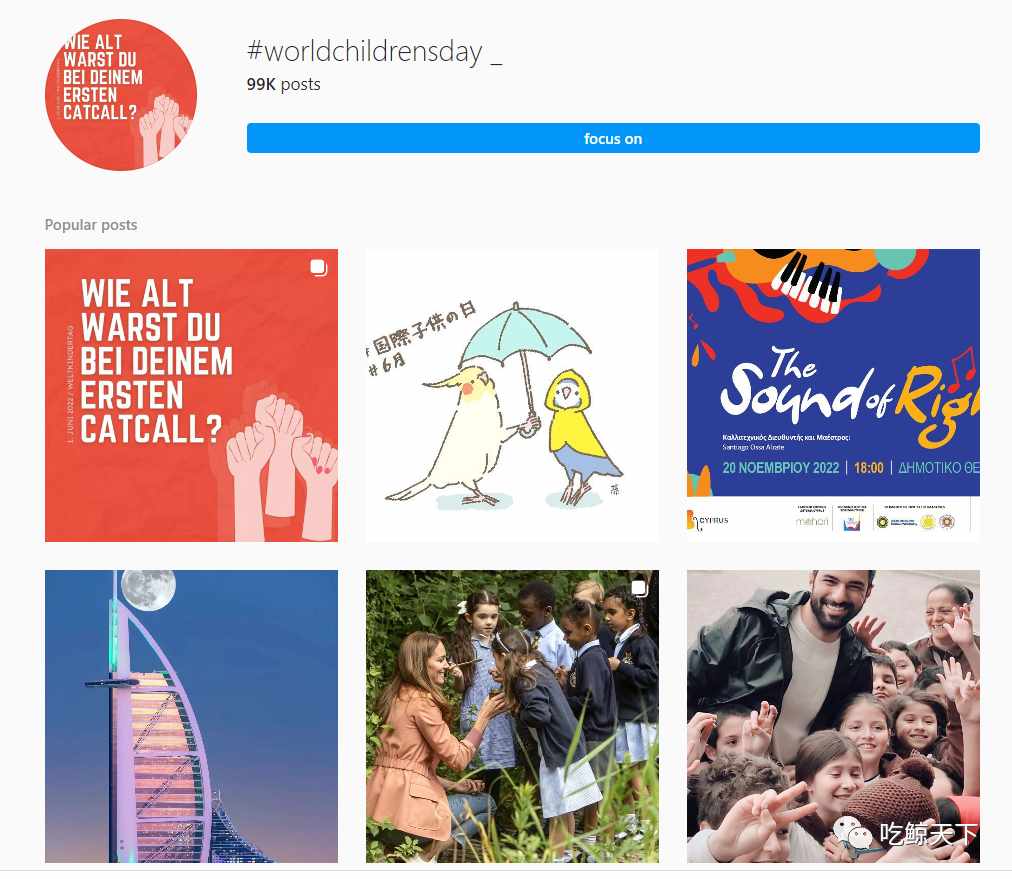Click the Popular posts section label
Viewport: 1012px width, 879px height.
point(91,225)
